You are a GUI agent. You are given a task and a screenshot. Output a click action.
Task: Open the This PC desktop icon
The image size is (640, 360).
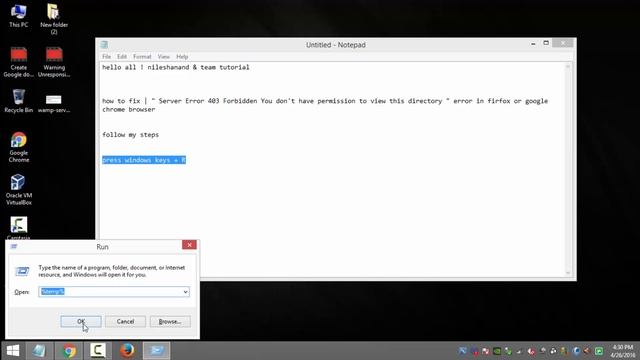tap(18, 16)
